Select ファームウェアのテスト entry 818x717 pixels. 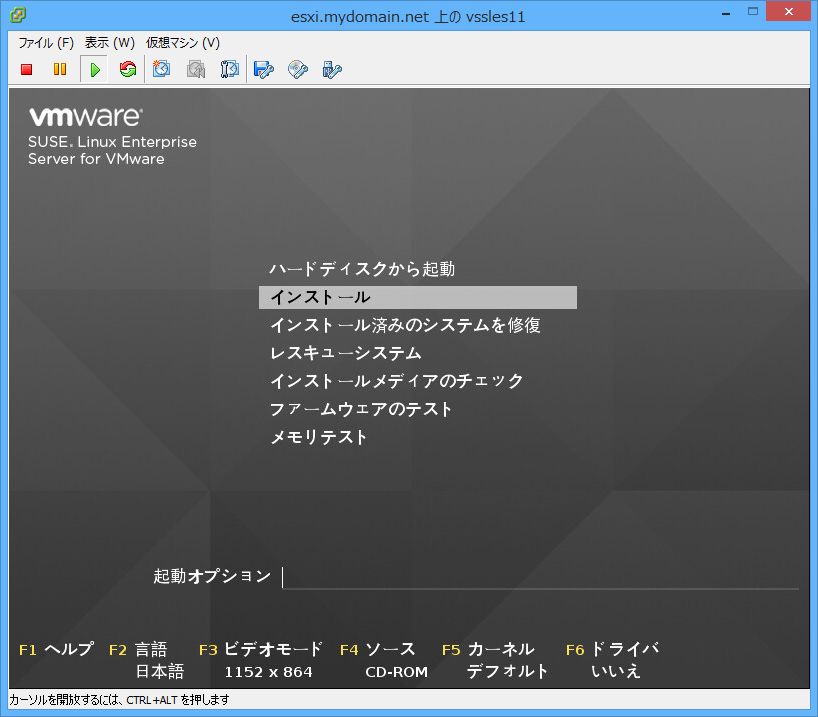pyautogui.click(x=360, y=409)
